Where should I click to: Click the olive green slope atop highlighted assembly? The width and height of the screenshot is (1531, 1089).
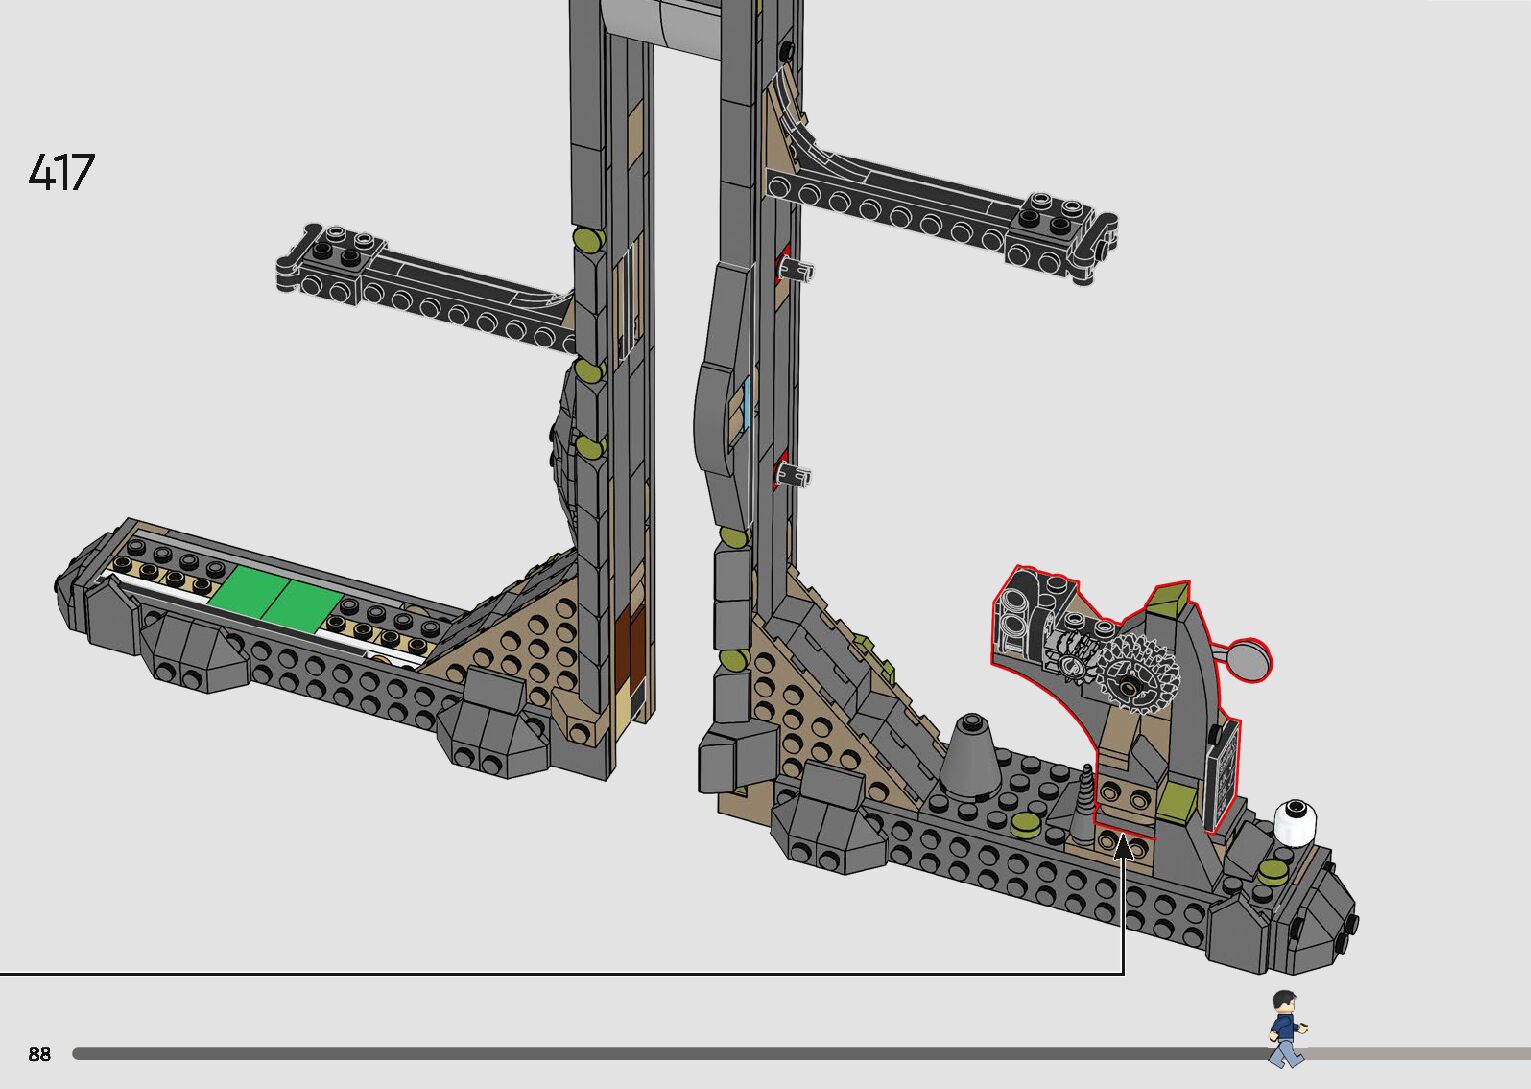(1168, 597)
